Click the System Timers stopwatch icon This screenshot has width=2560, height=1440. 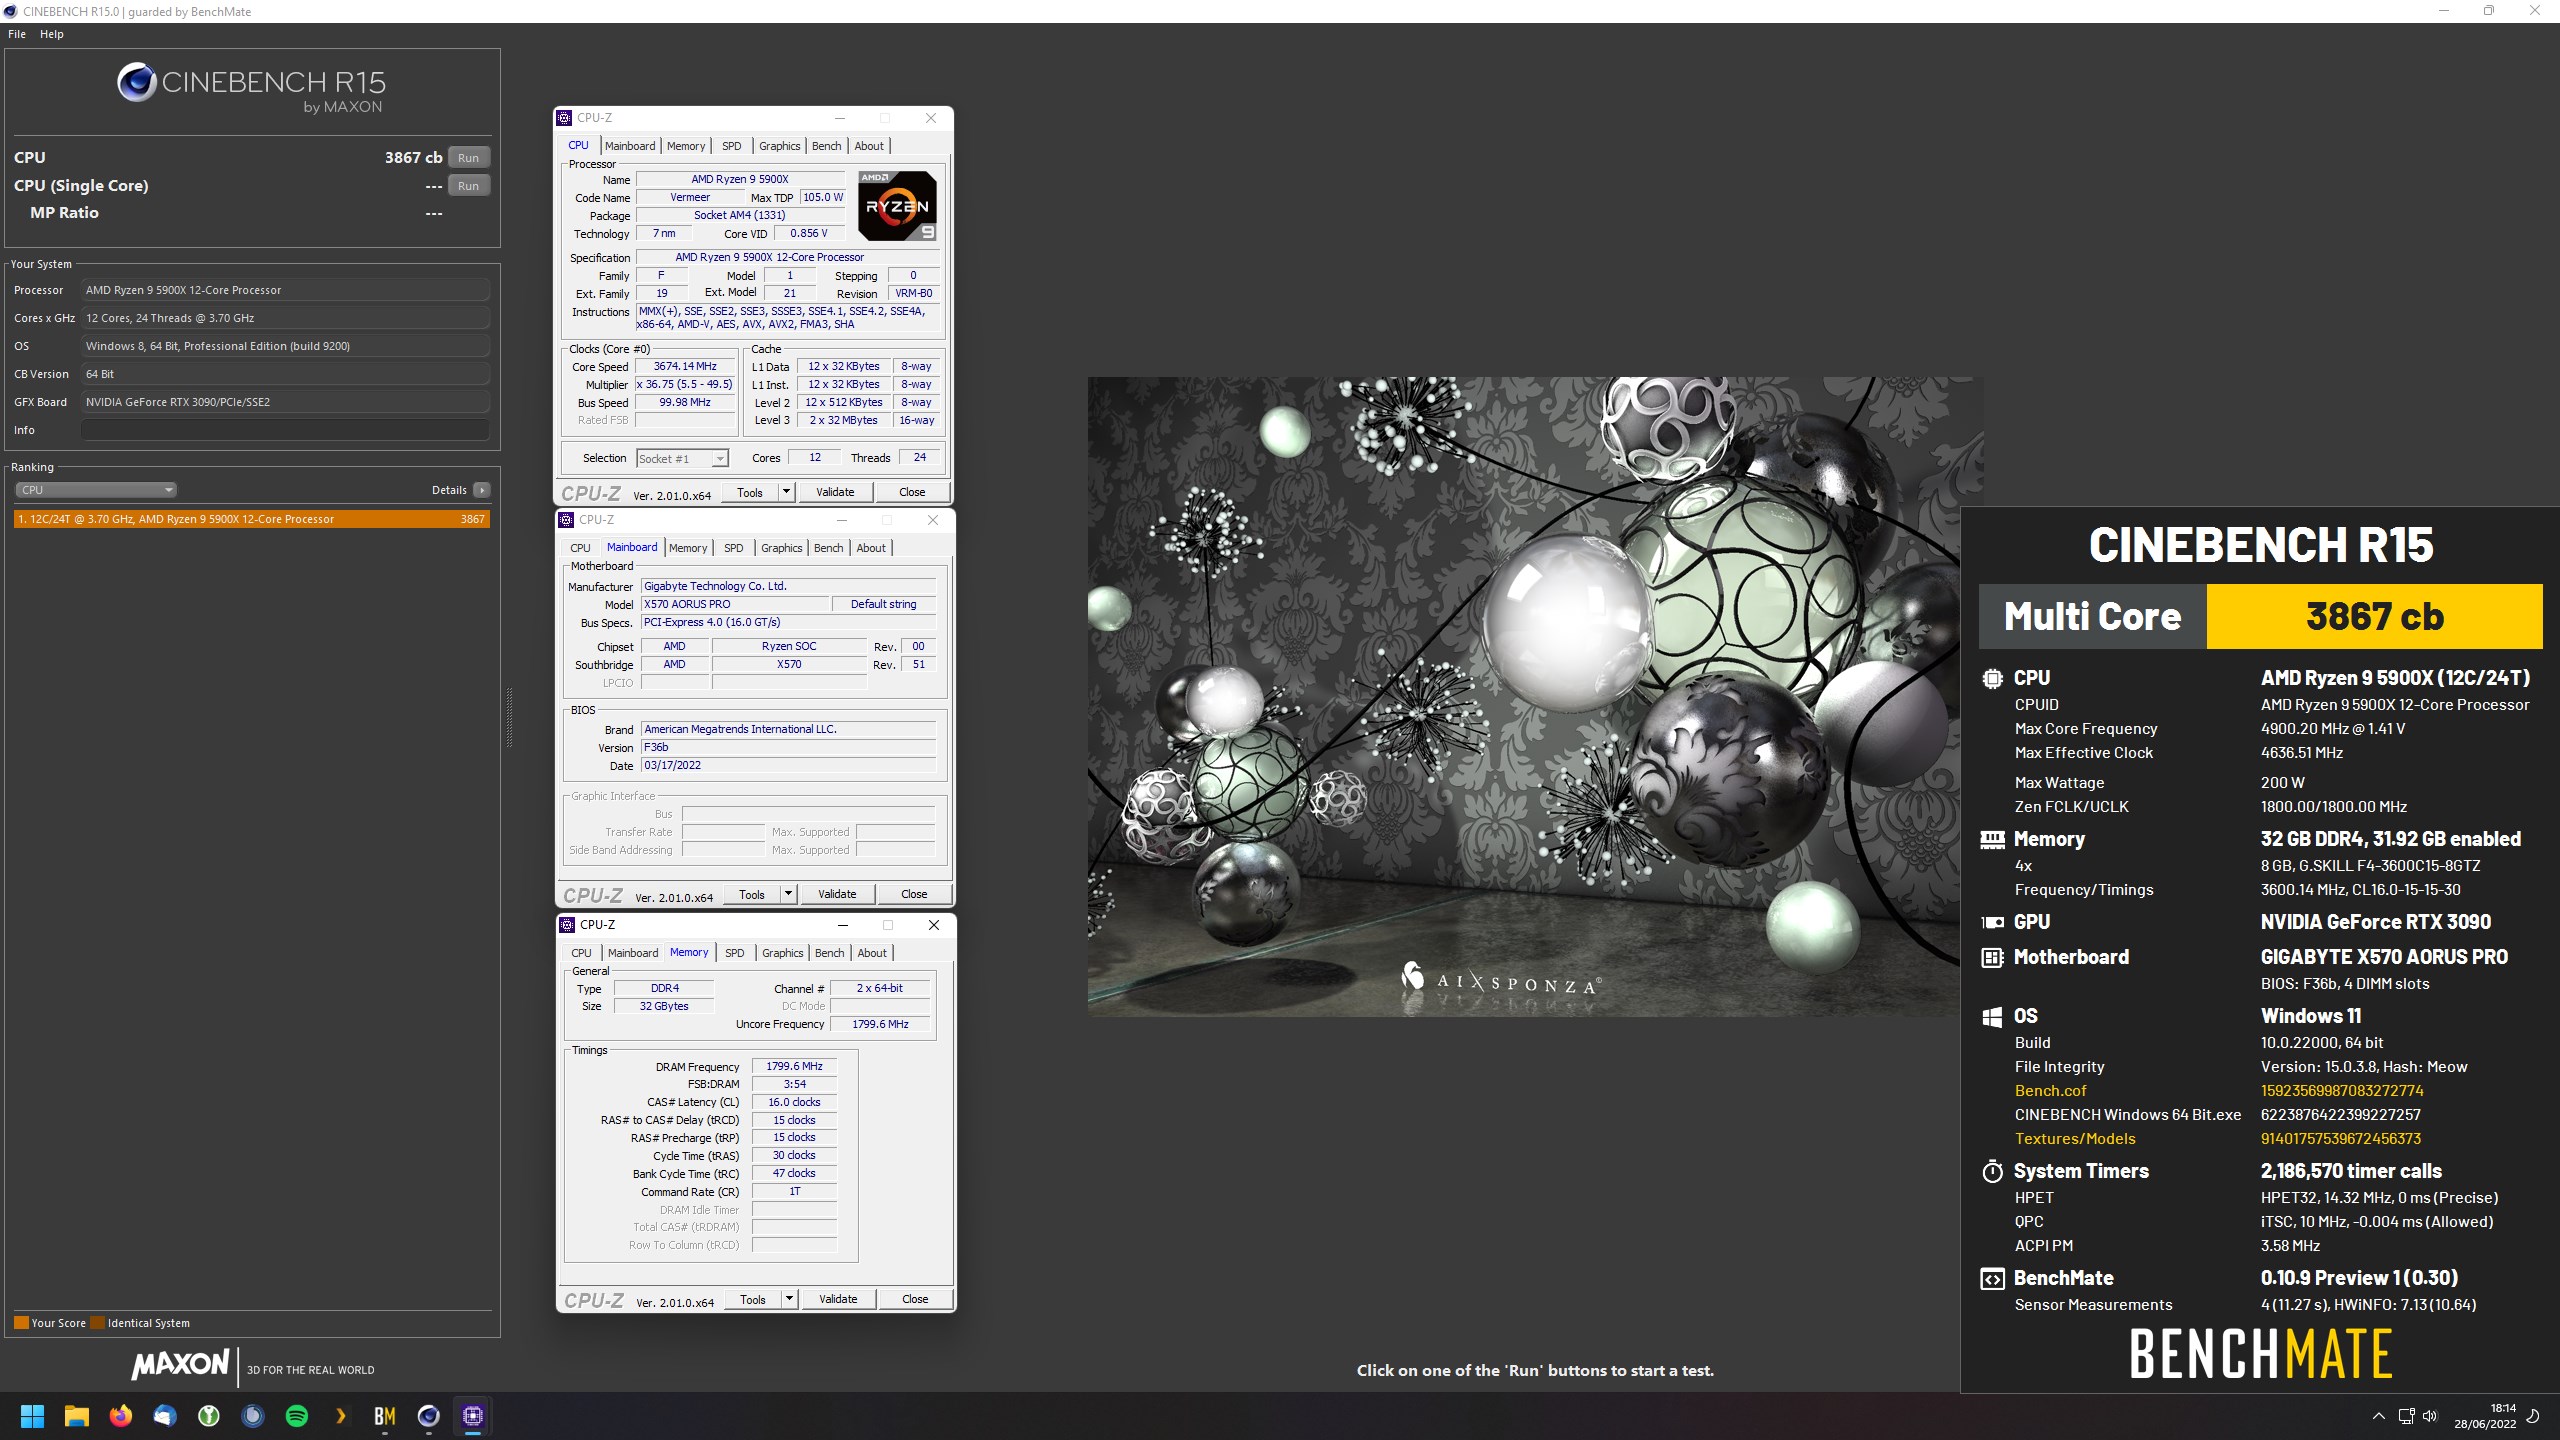tap(1992, 1171)
